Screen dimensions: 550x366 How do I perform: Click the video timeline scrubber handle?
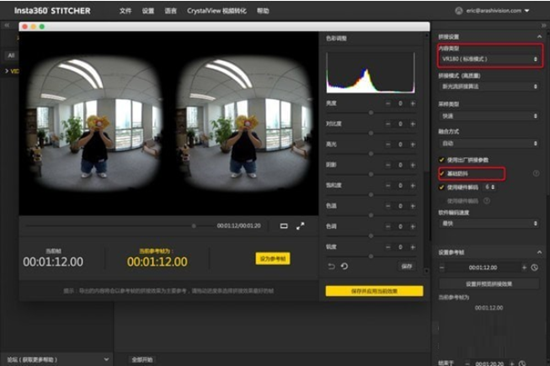point(194,226)
